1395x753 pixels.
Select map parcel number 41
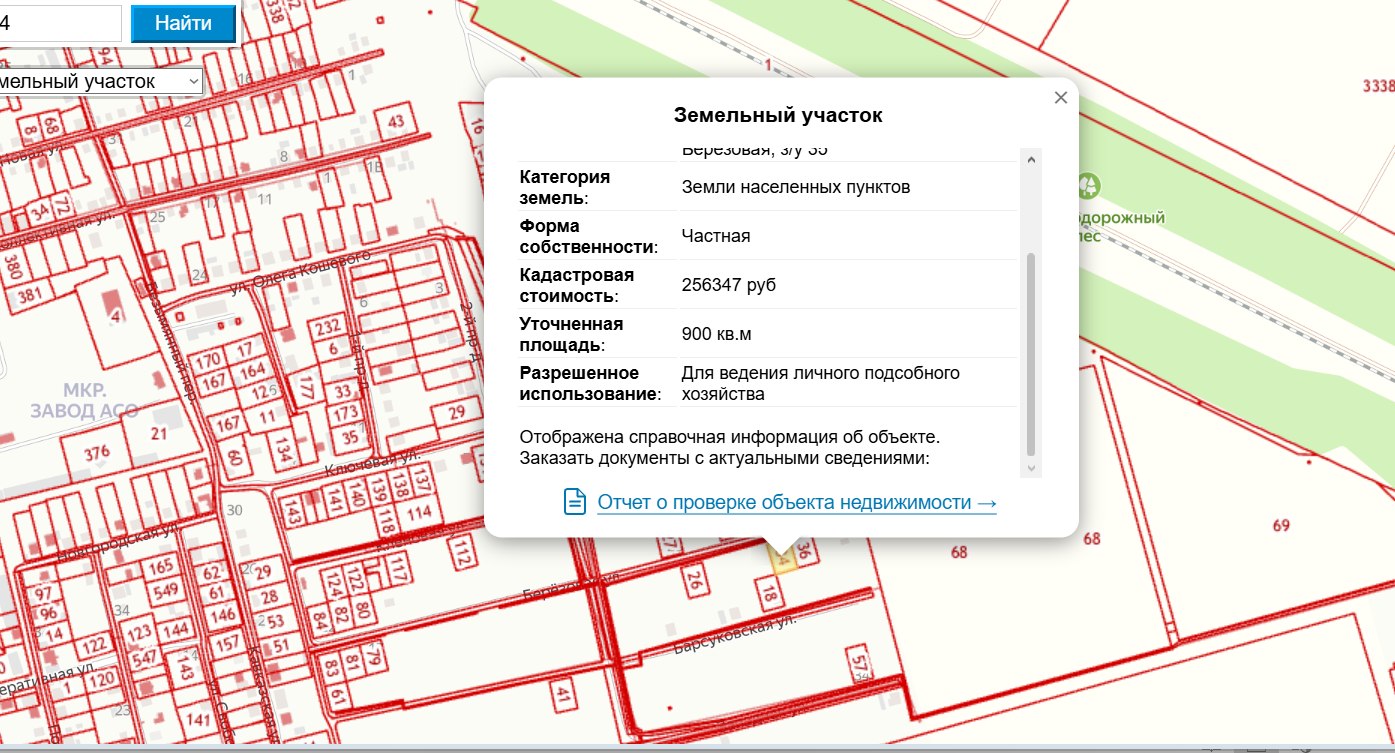click(564, 695)
